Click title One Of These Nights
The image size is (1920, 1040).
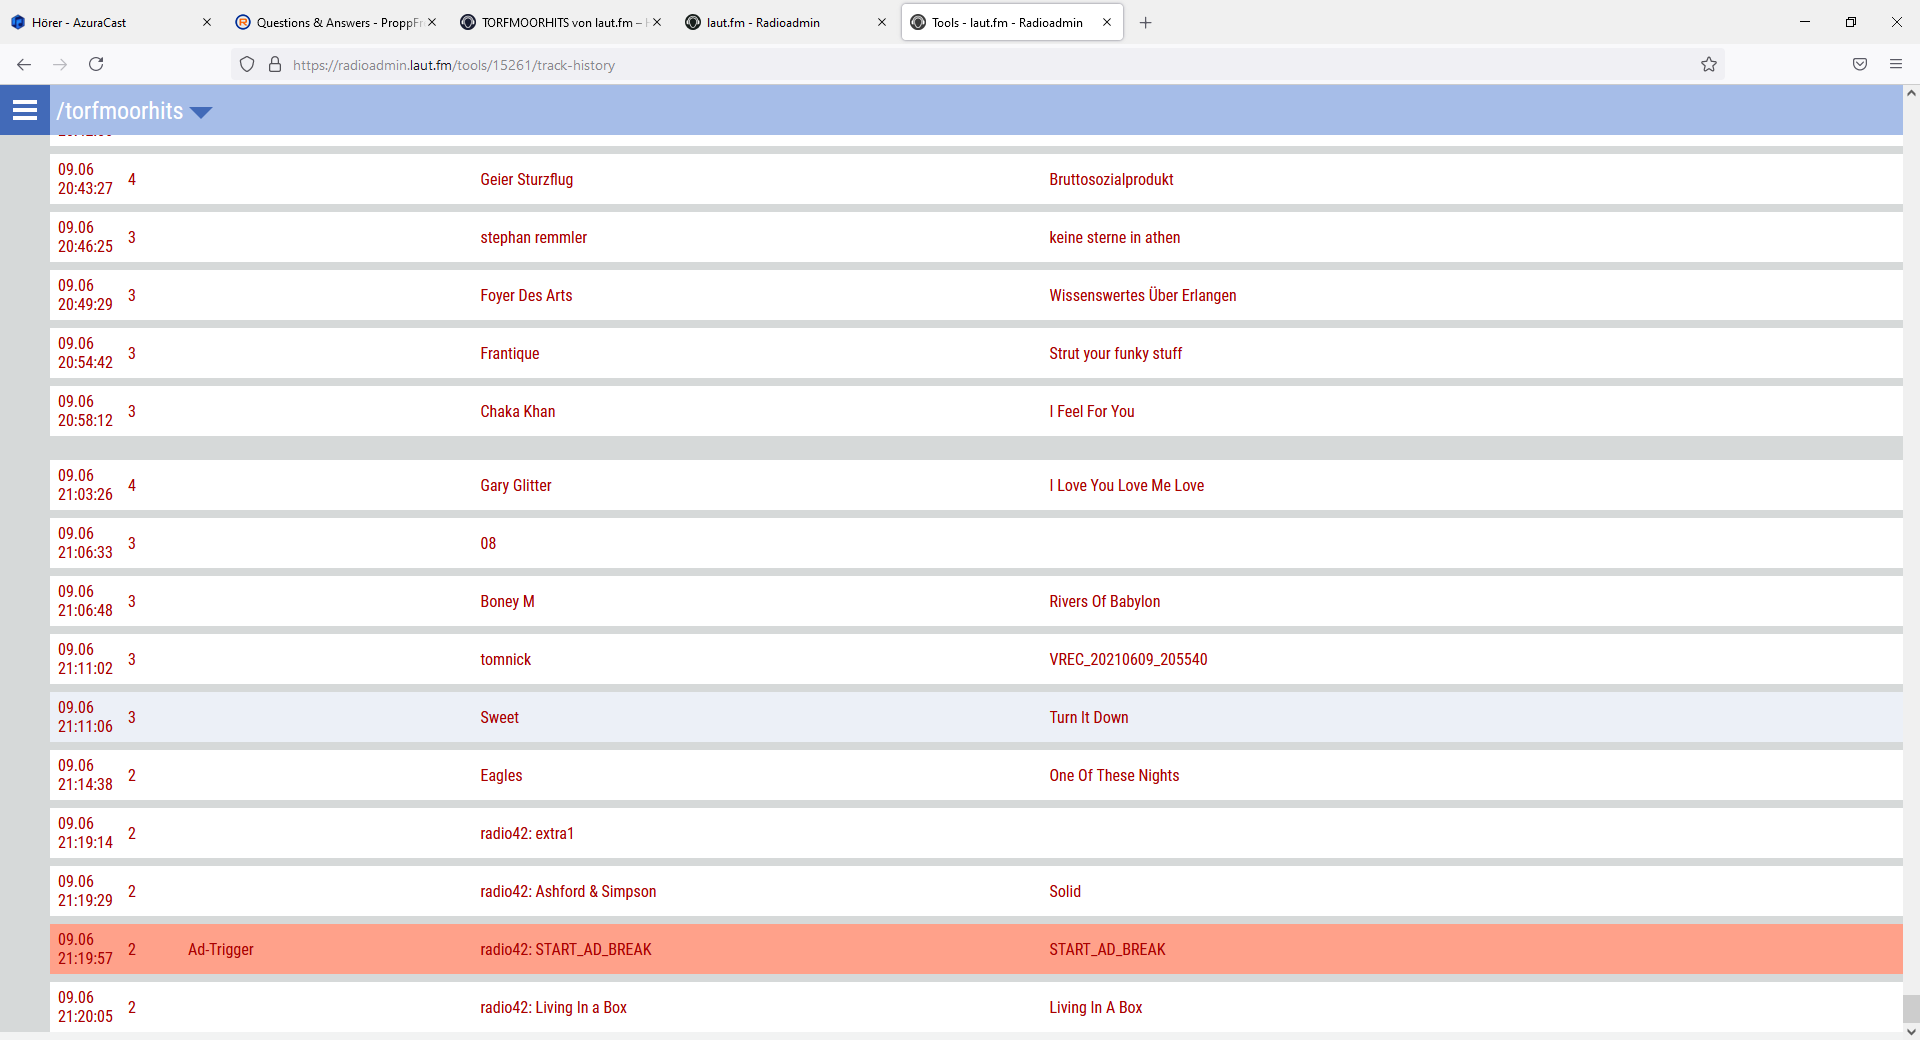[1114, 776]
